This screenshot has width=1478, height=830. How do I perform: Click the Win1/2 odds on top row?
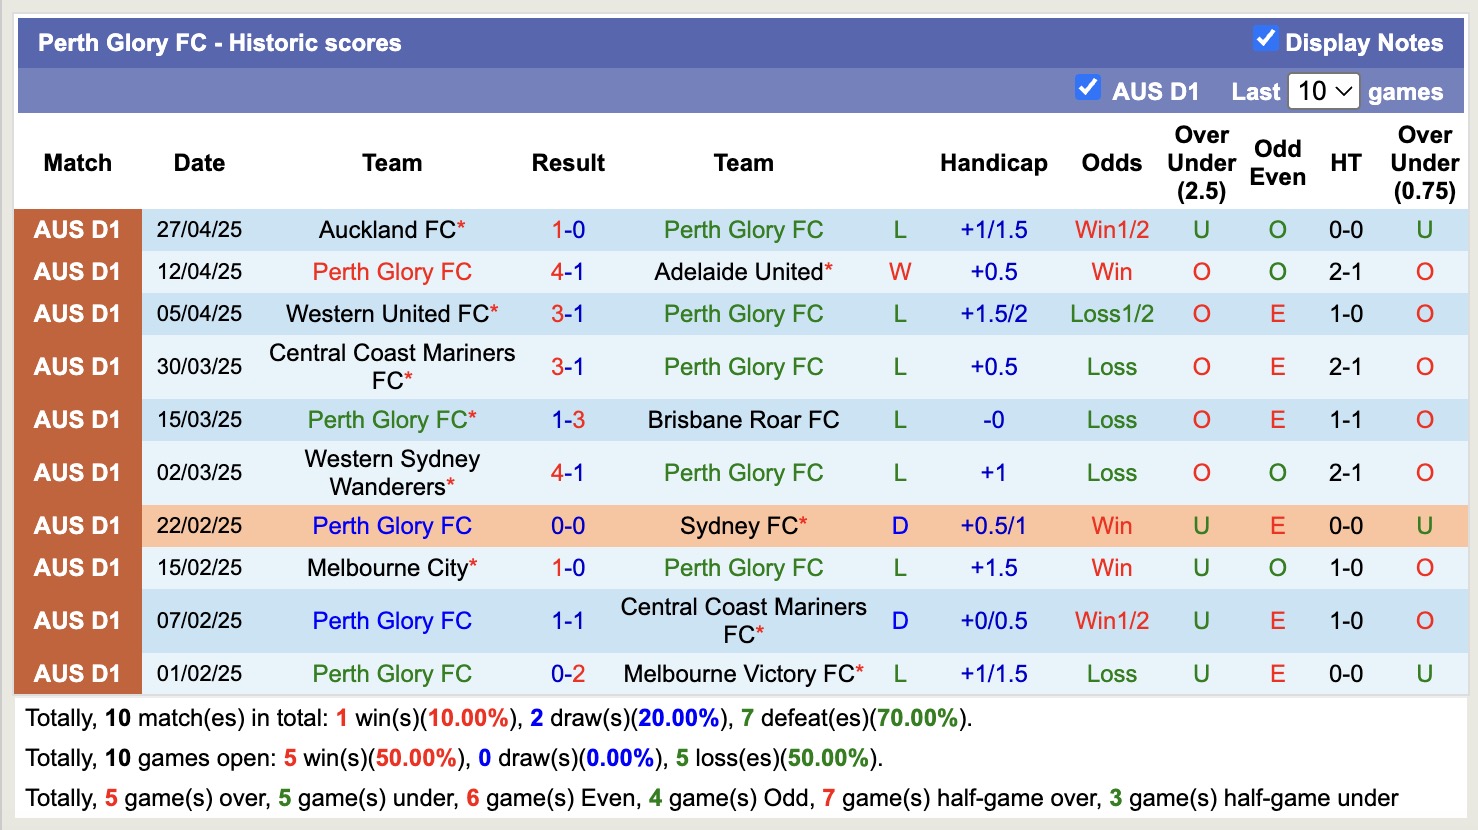(1111, 230)
